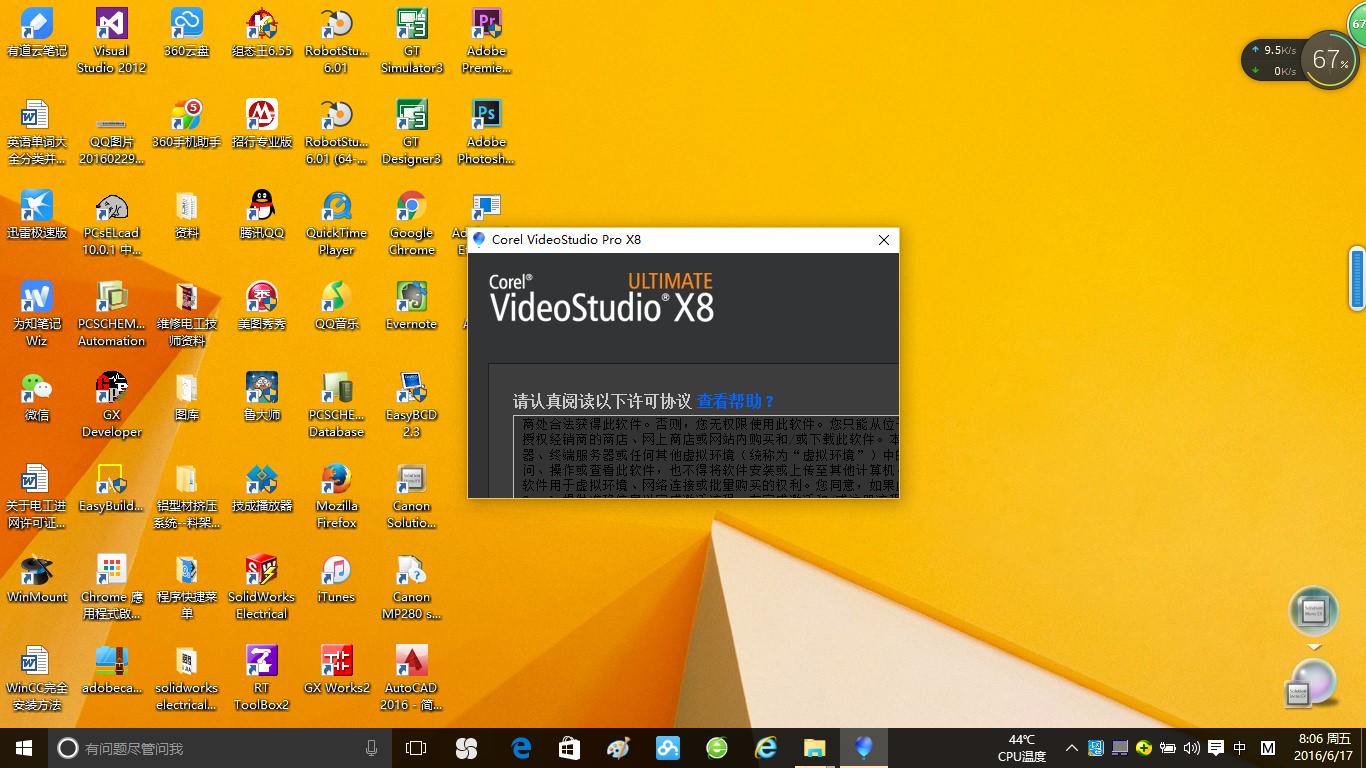The width and height of the screenshot is (1366, 768).
Task: Open Task View on the taskbar
Action: [416, 747]
